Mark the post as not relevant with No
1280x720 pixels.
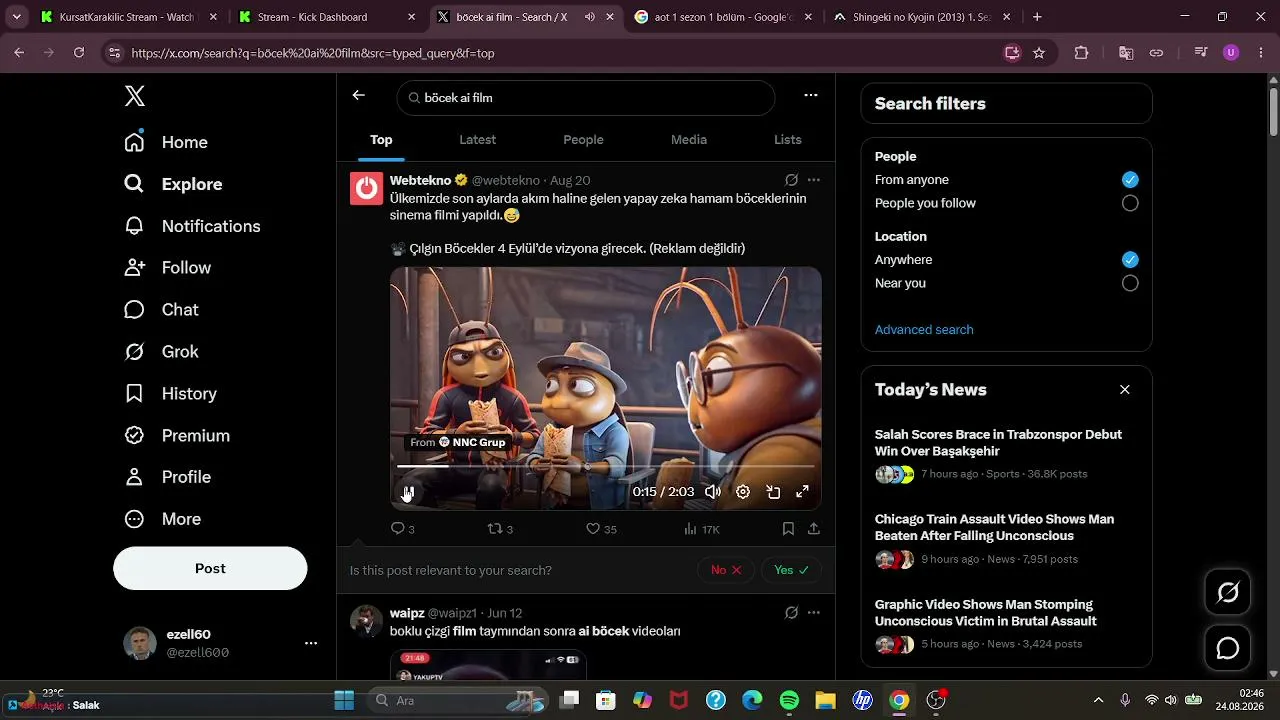click(x=726, y=570)
